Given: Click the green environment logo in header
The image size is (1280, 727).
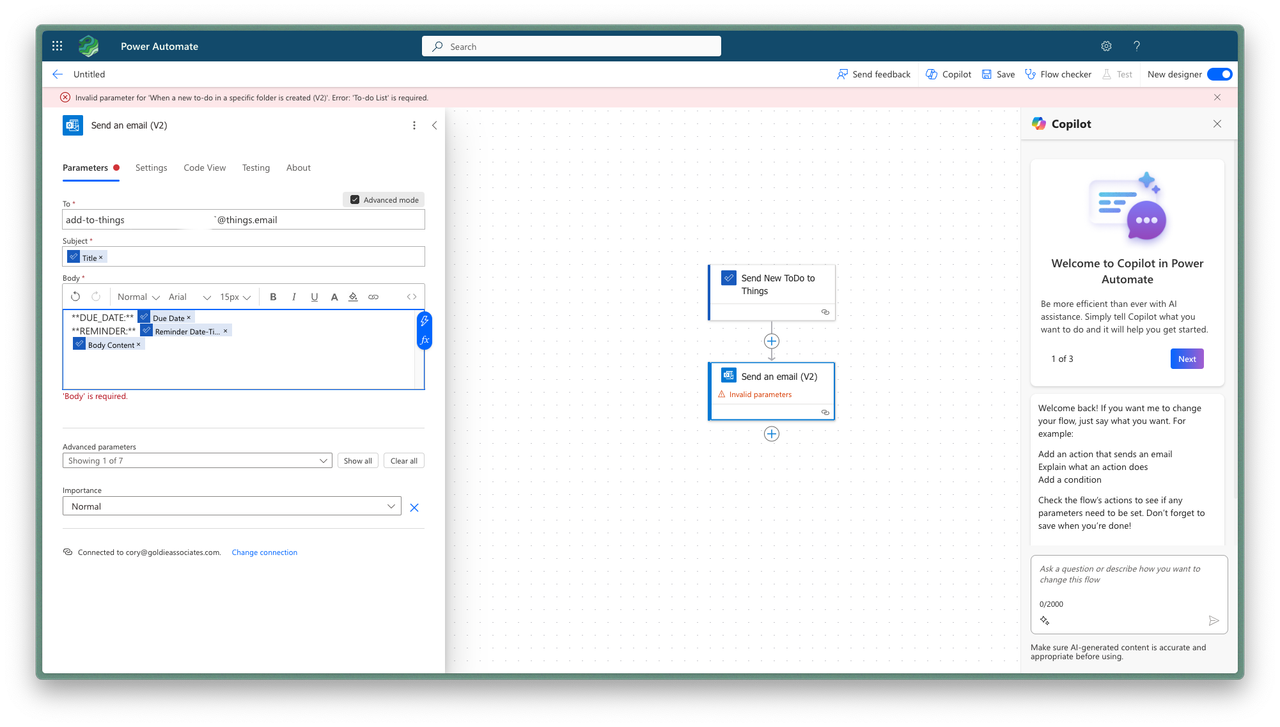Looking at the screenshot, I should (89, 46).
